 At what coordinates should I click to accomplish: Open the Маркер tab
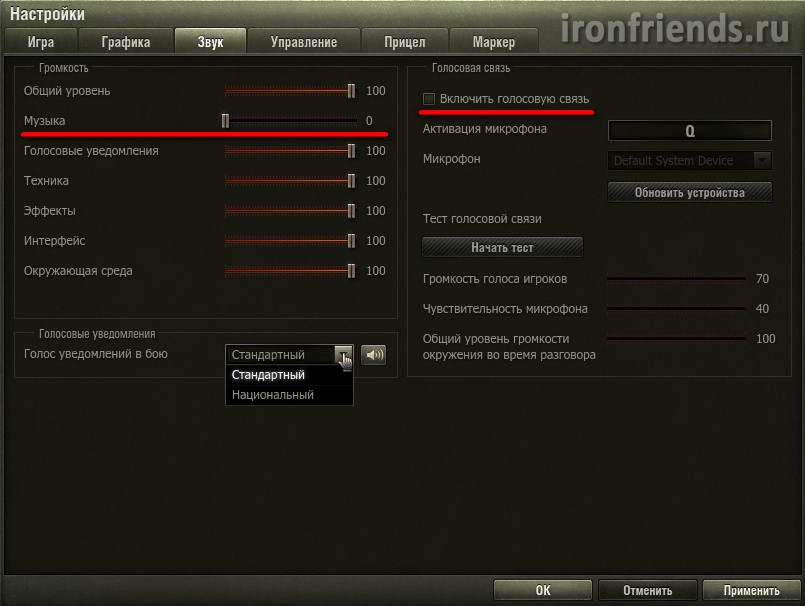coord(494,42)
